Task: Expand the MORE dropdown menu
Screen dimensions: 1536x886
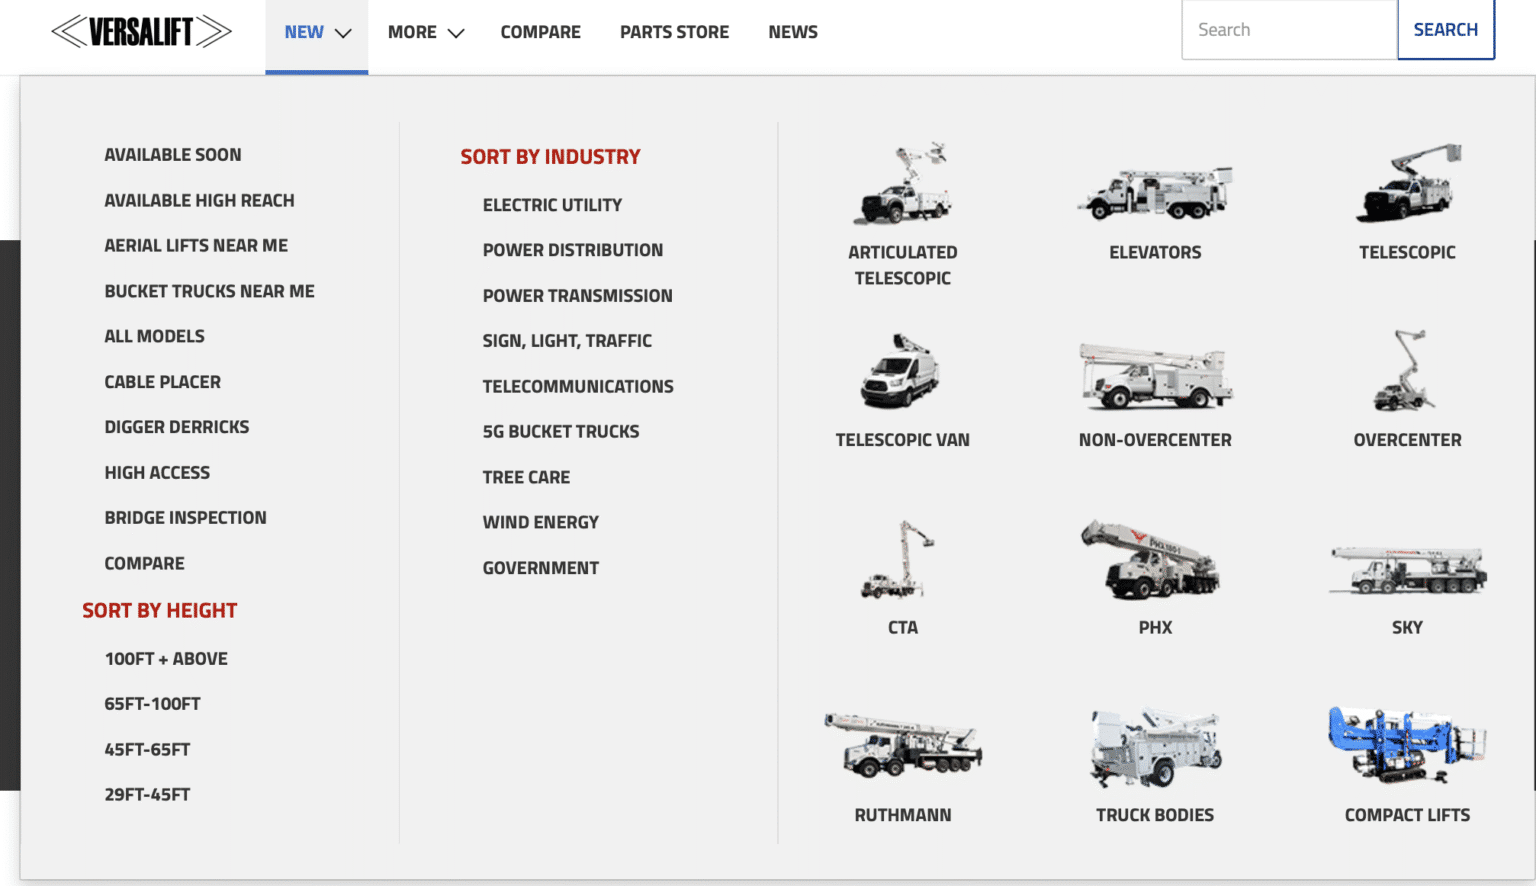Action: click(x=426, y=33)
